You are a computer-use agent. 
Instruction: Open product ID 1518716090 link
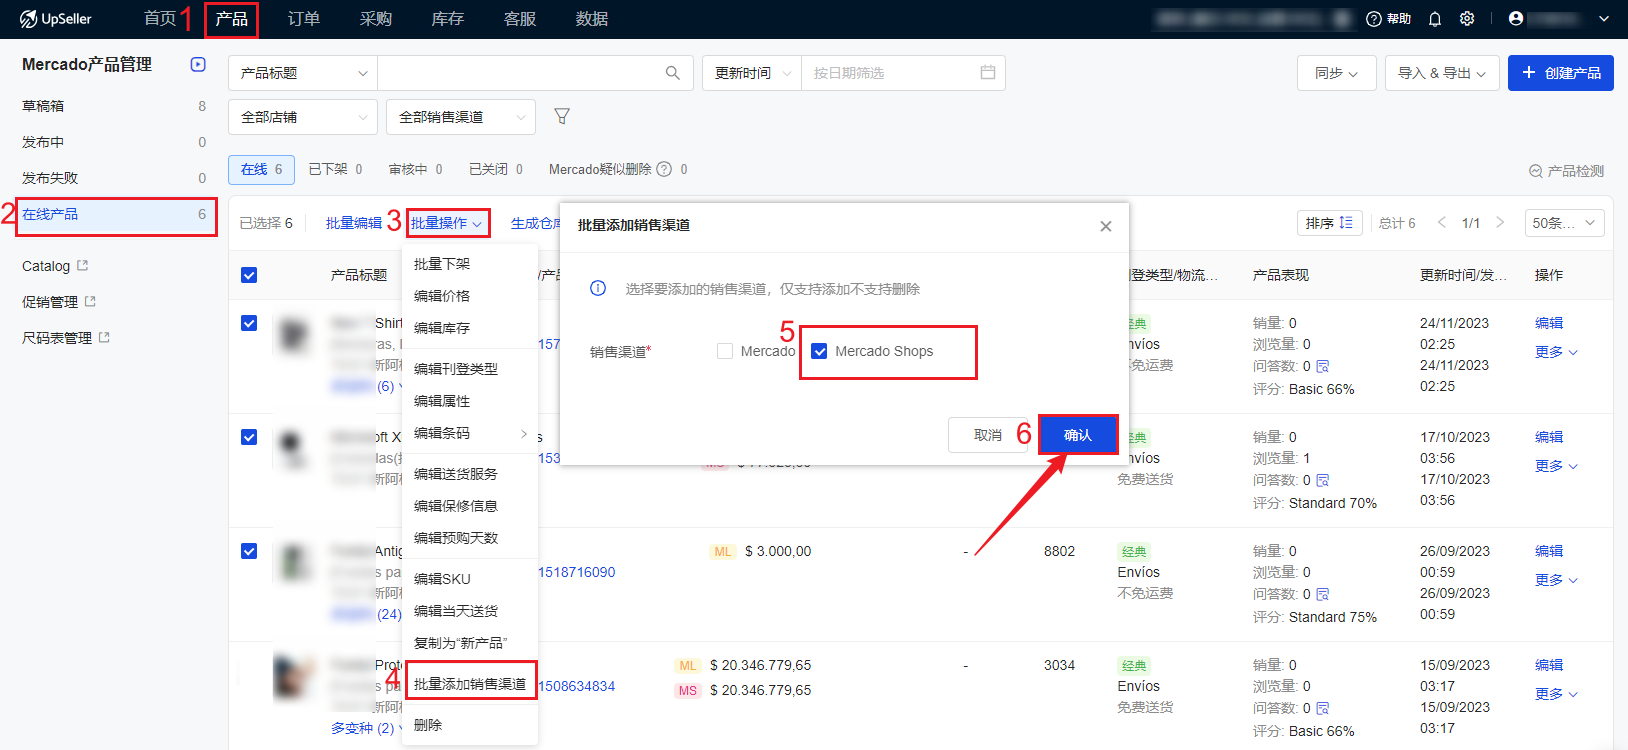point(577,572)
